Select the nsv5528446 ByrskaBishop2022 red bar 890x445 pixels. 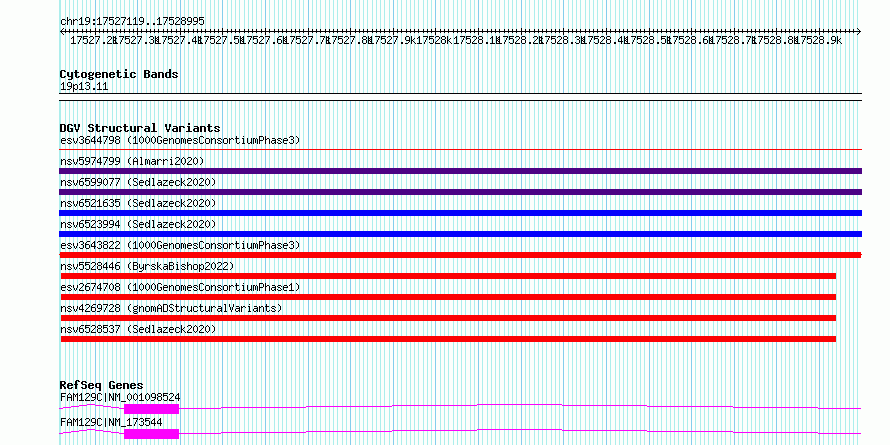[448, 276]
